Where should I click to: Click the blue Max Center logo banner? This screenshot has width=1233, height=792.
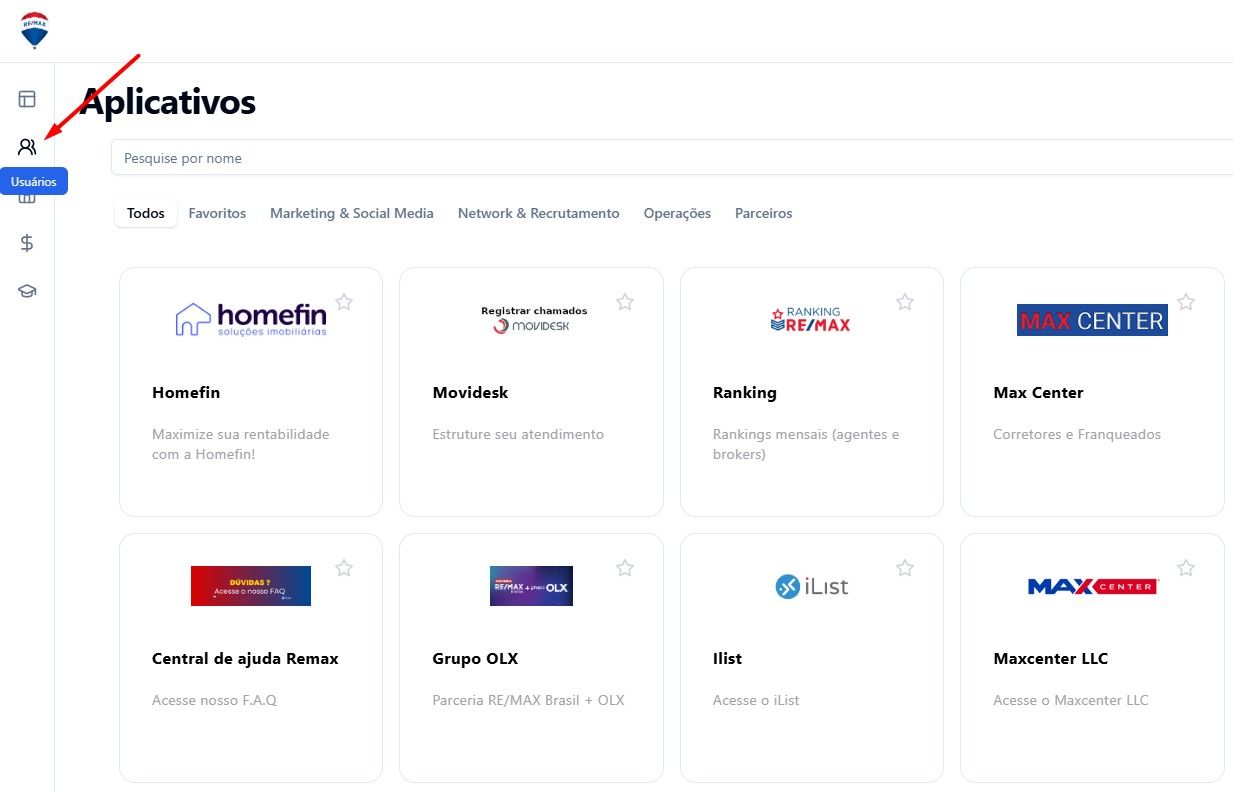pyautogui.click(x=1092, y=320)
